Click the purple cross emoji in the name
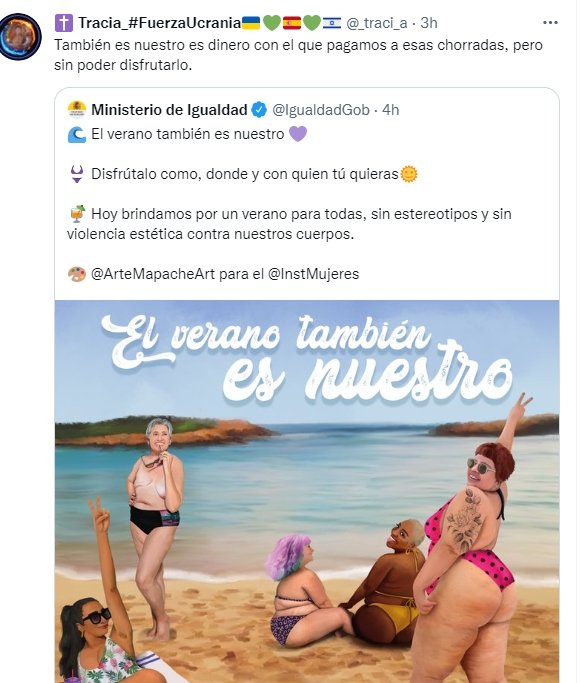This screenshot has height=683, width=581. coord(64,23)
